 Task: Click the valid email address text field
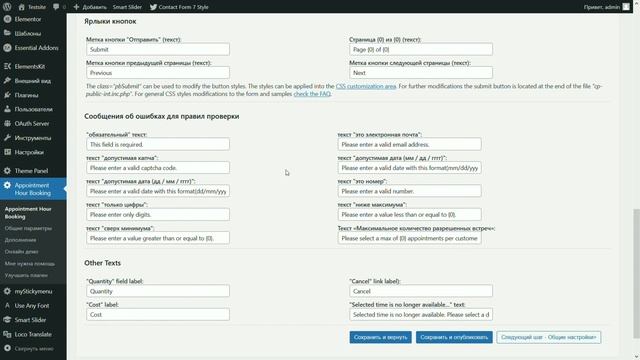click(409, 144)
